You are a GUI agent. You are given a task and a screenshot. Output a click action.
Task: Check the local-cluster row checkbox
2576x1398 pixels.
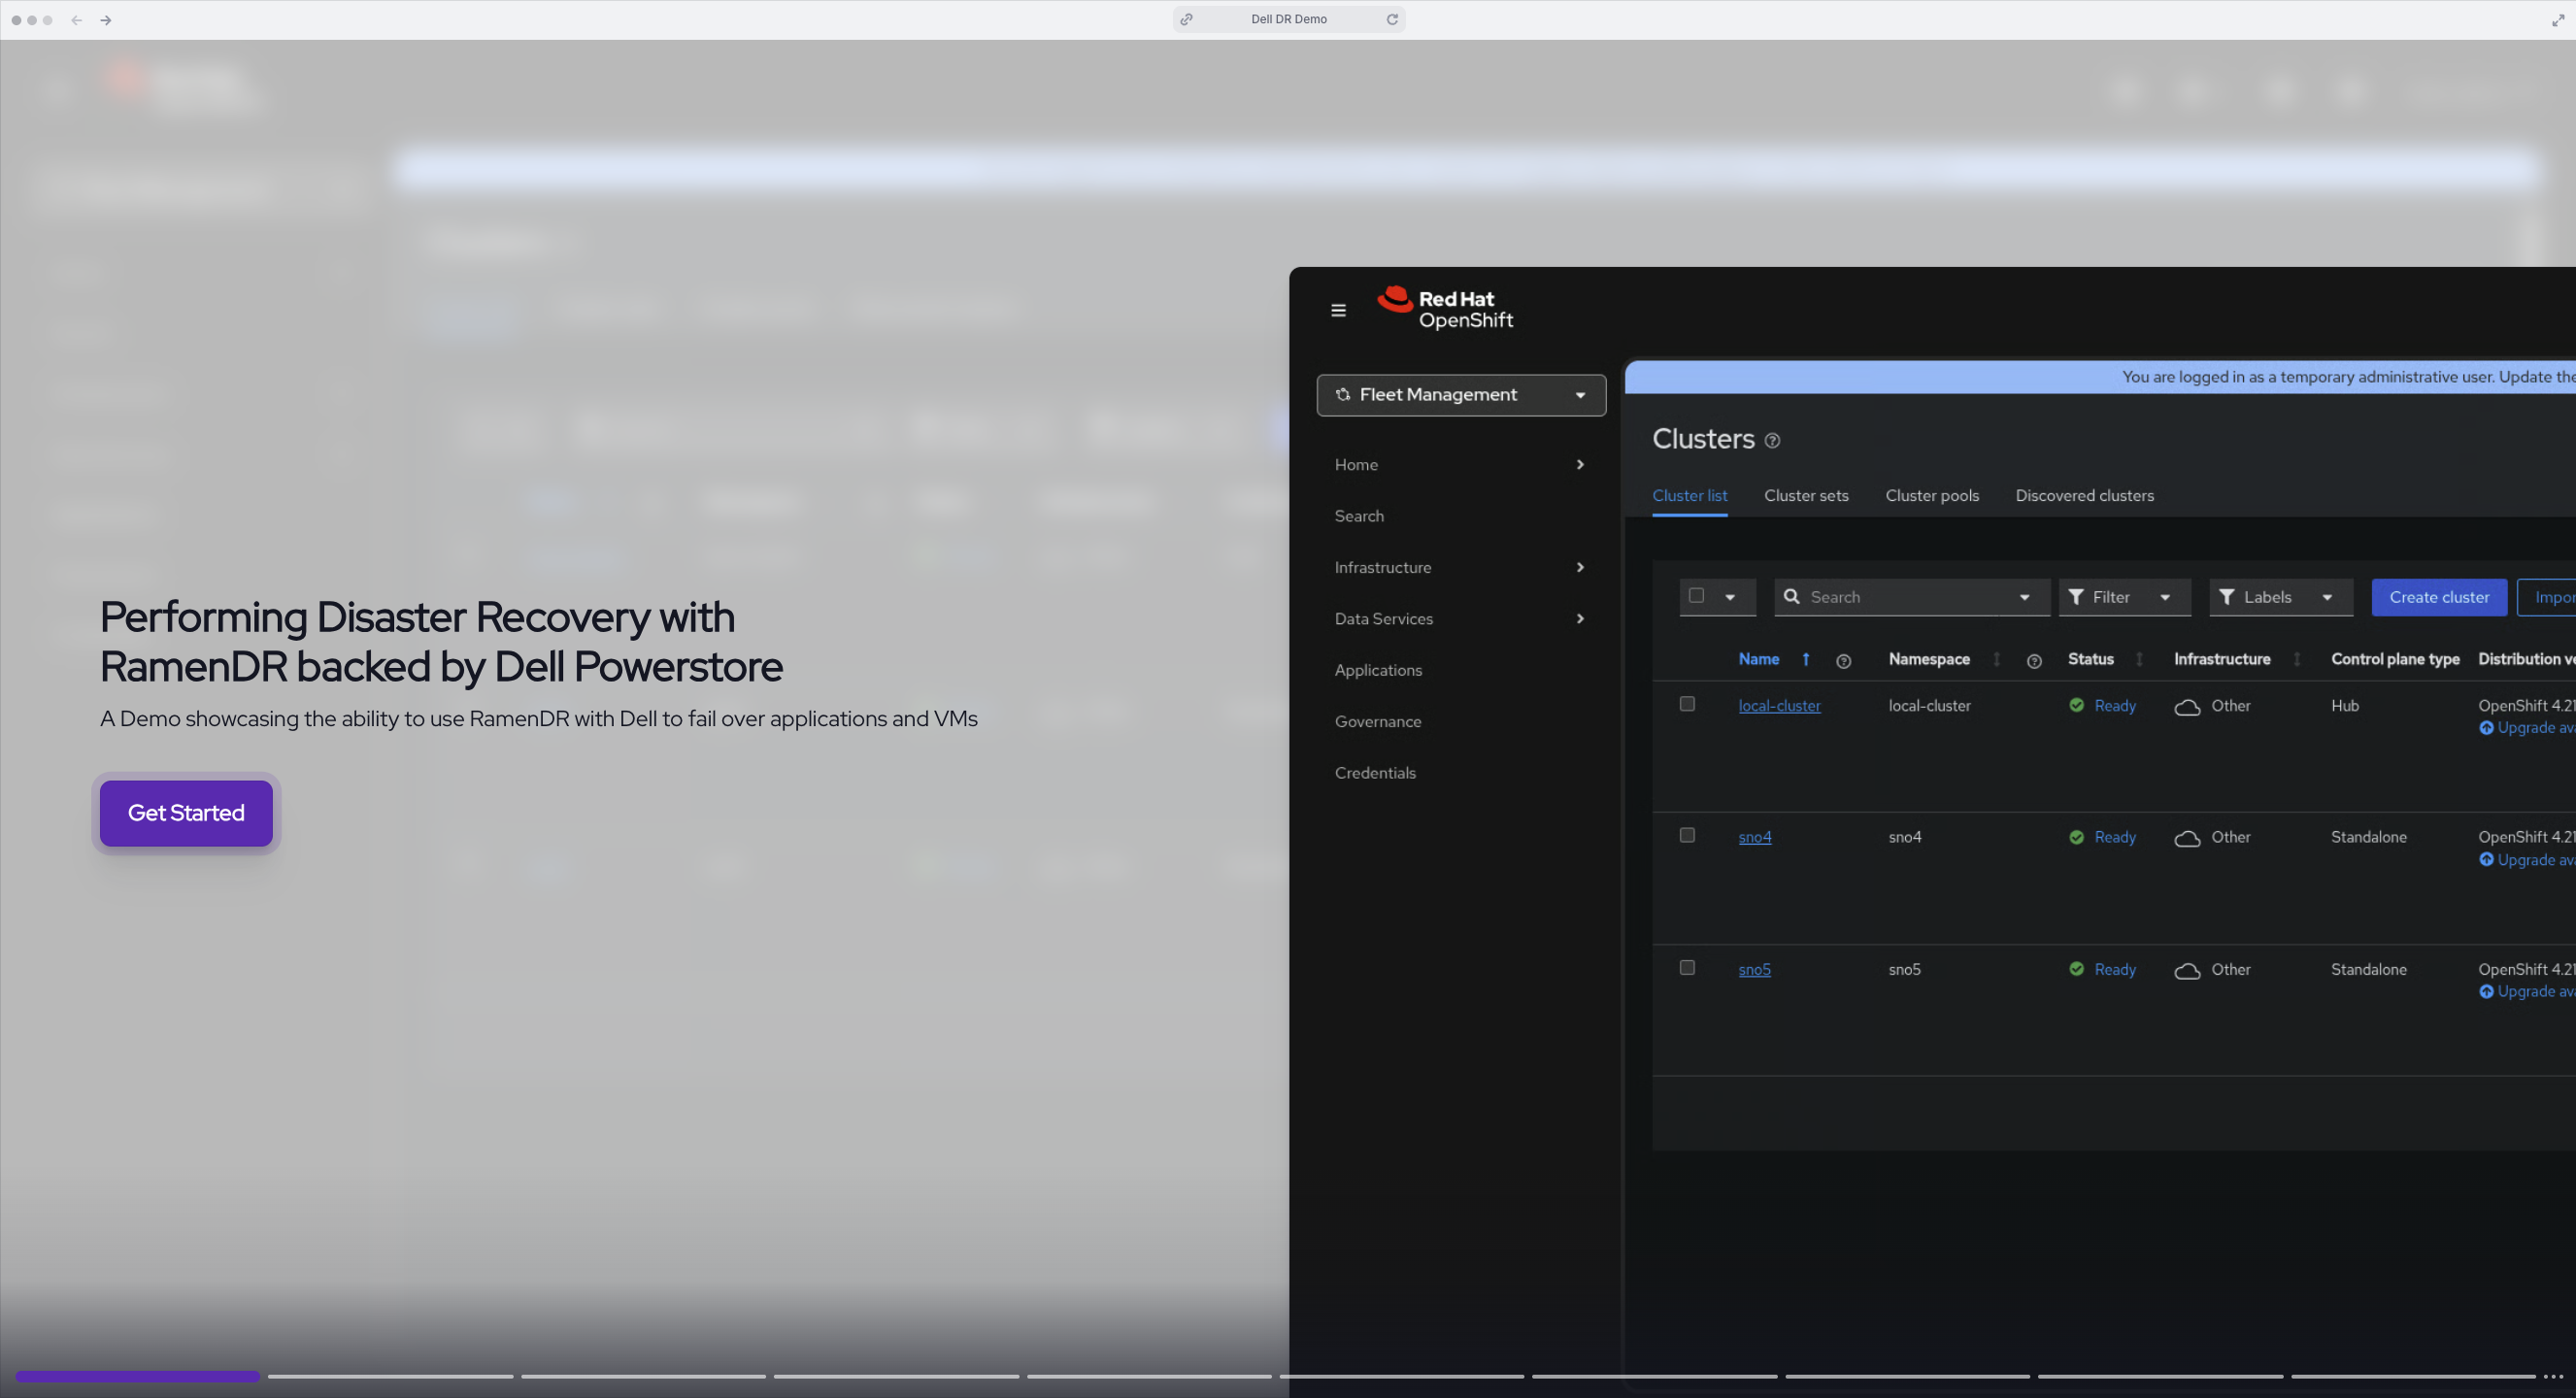[1687, 704]
